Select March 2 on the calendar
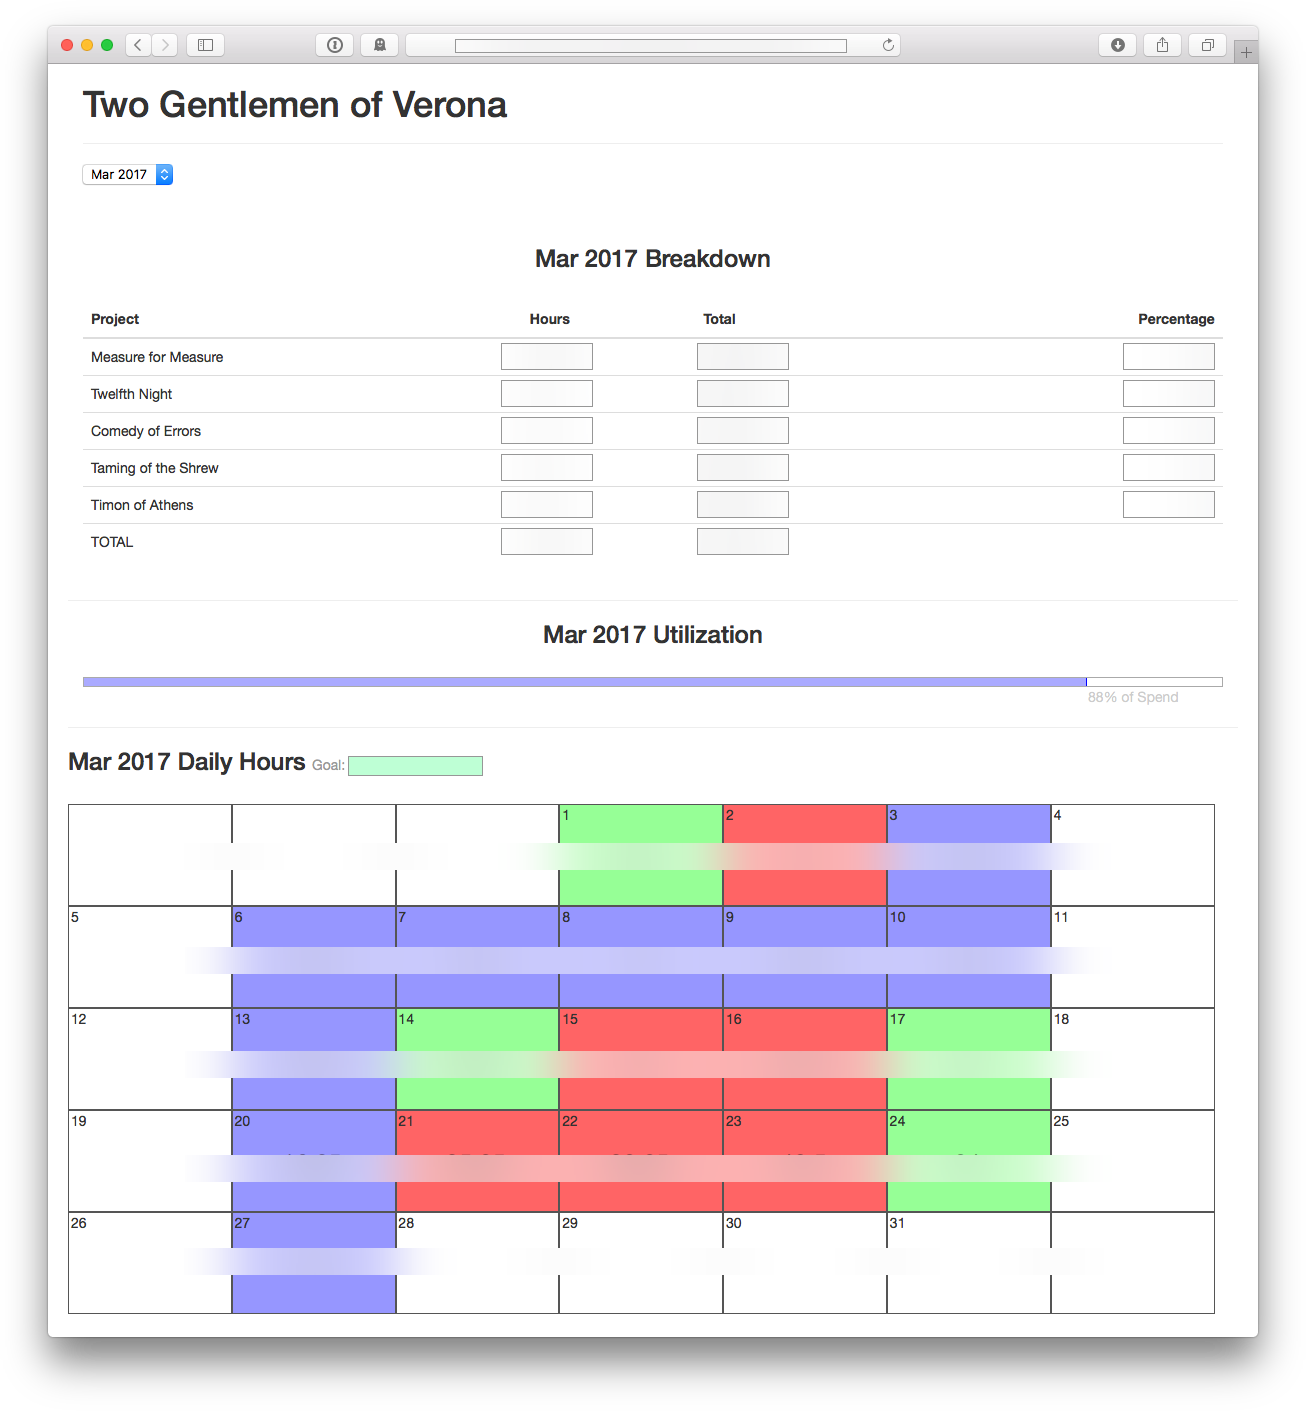The height and width of the screenshot is (1411, 1306). point(804,855)
